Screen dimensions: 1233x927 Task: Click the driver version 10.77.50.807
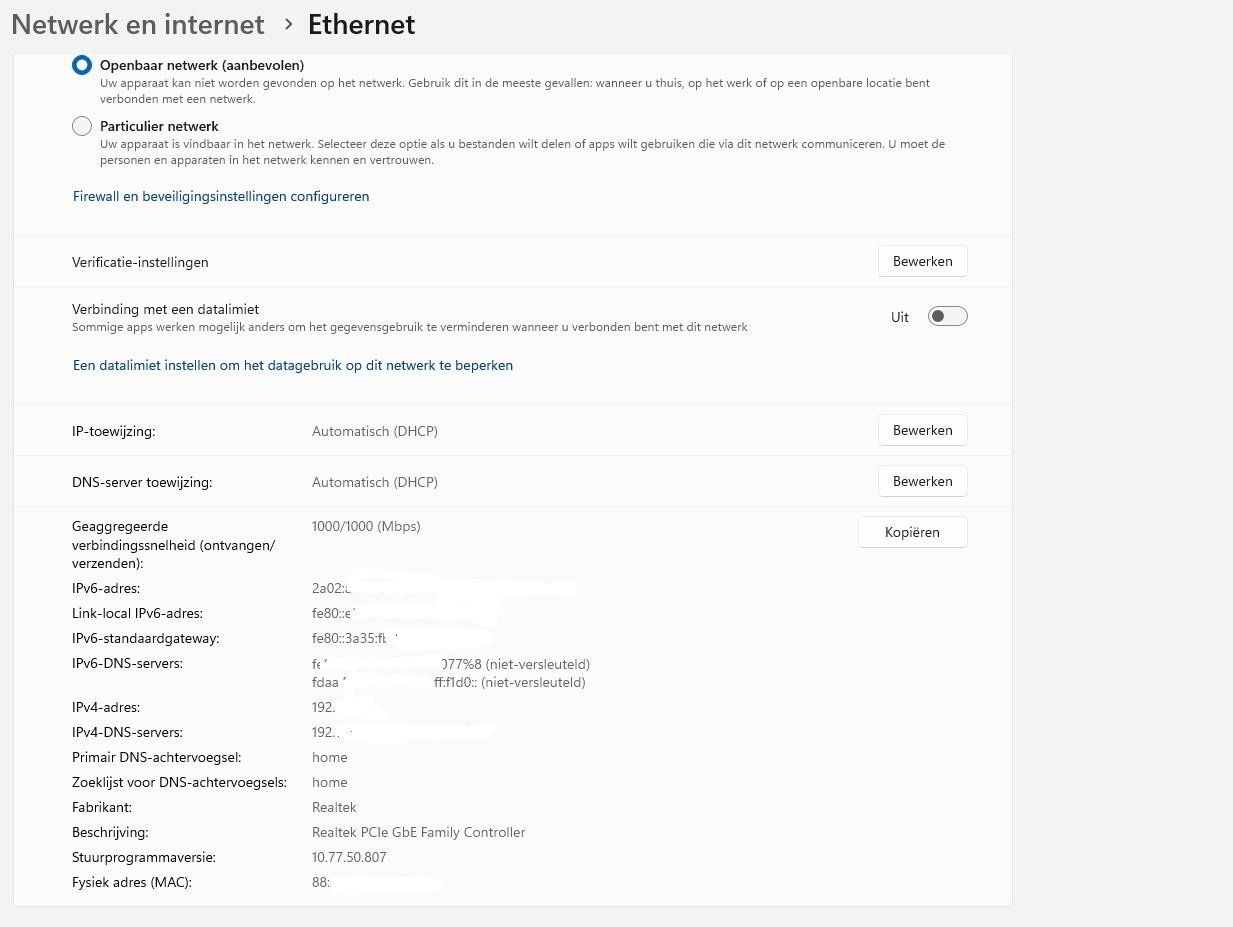click(x=349, y=857)
